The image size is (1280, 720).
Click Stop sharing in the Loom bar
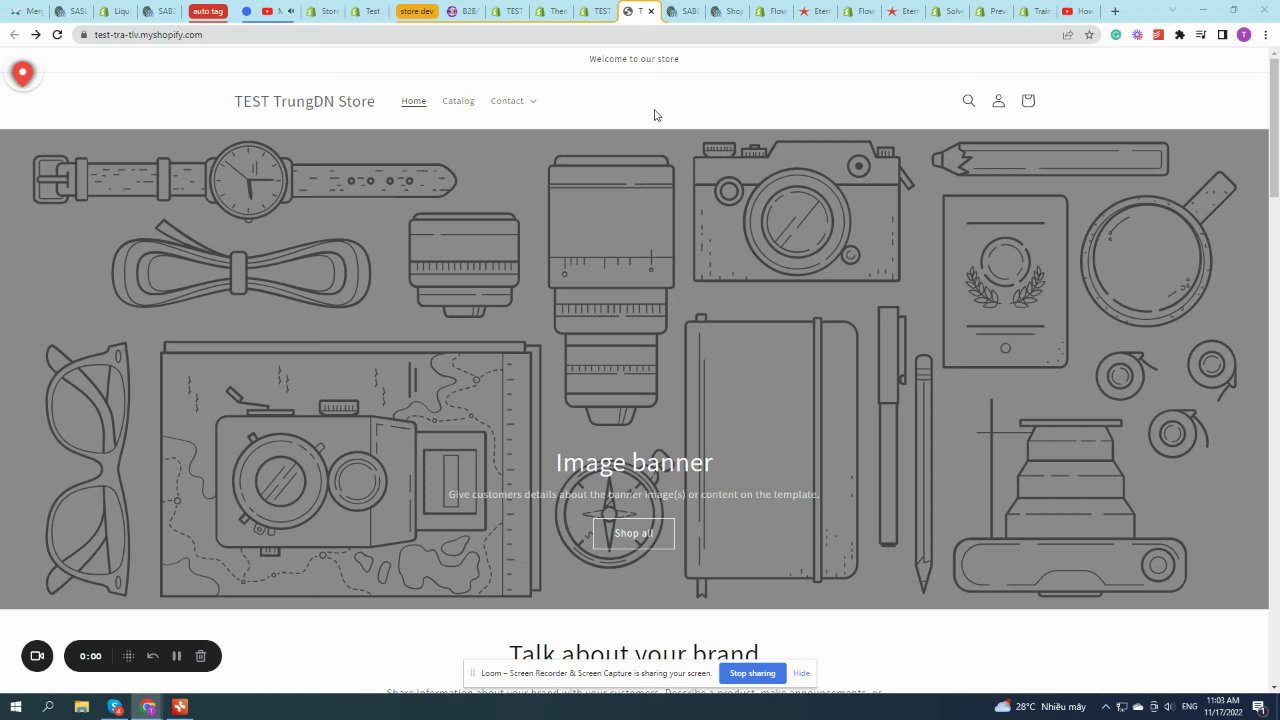click(x=752, y=673)
